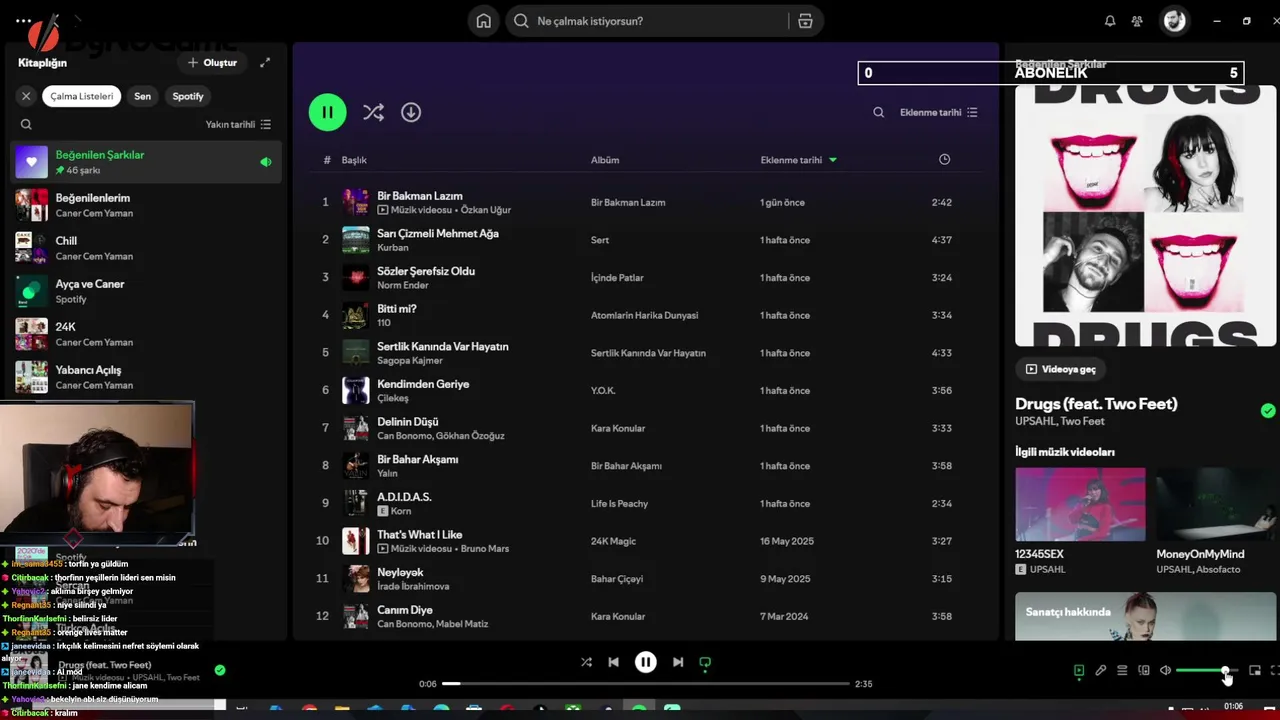Viewport: 1280px width, 720px height.
Task: Sort by Eklenme tarihi column header
Action: pos(798,160)
